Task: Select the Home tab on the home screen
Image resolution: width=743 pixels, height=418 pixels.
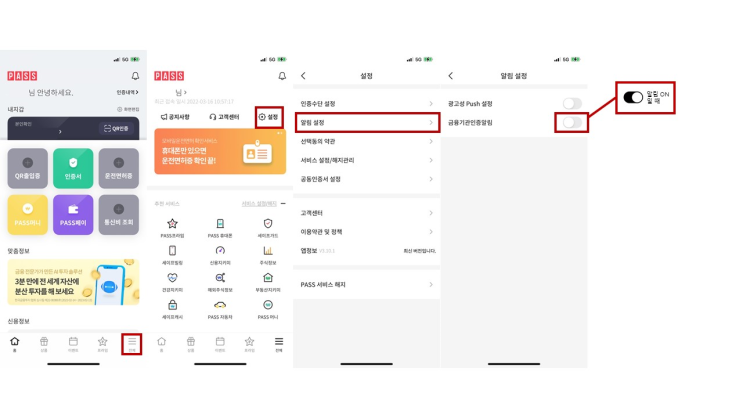Action: pos(15,344)
